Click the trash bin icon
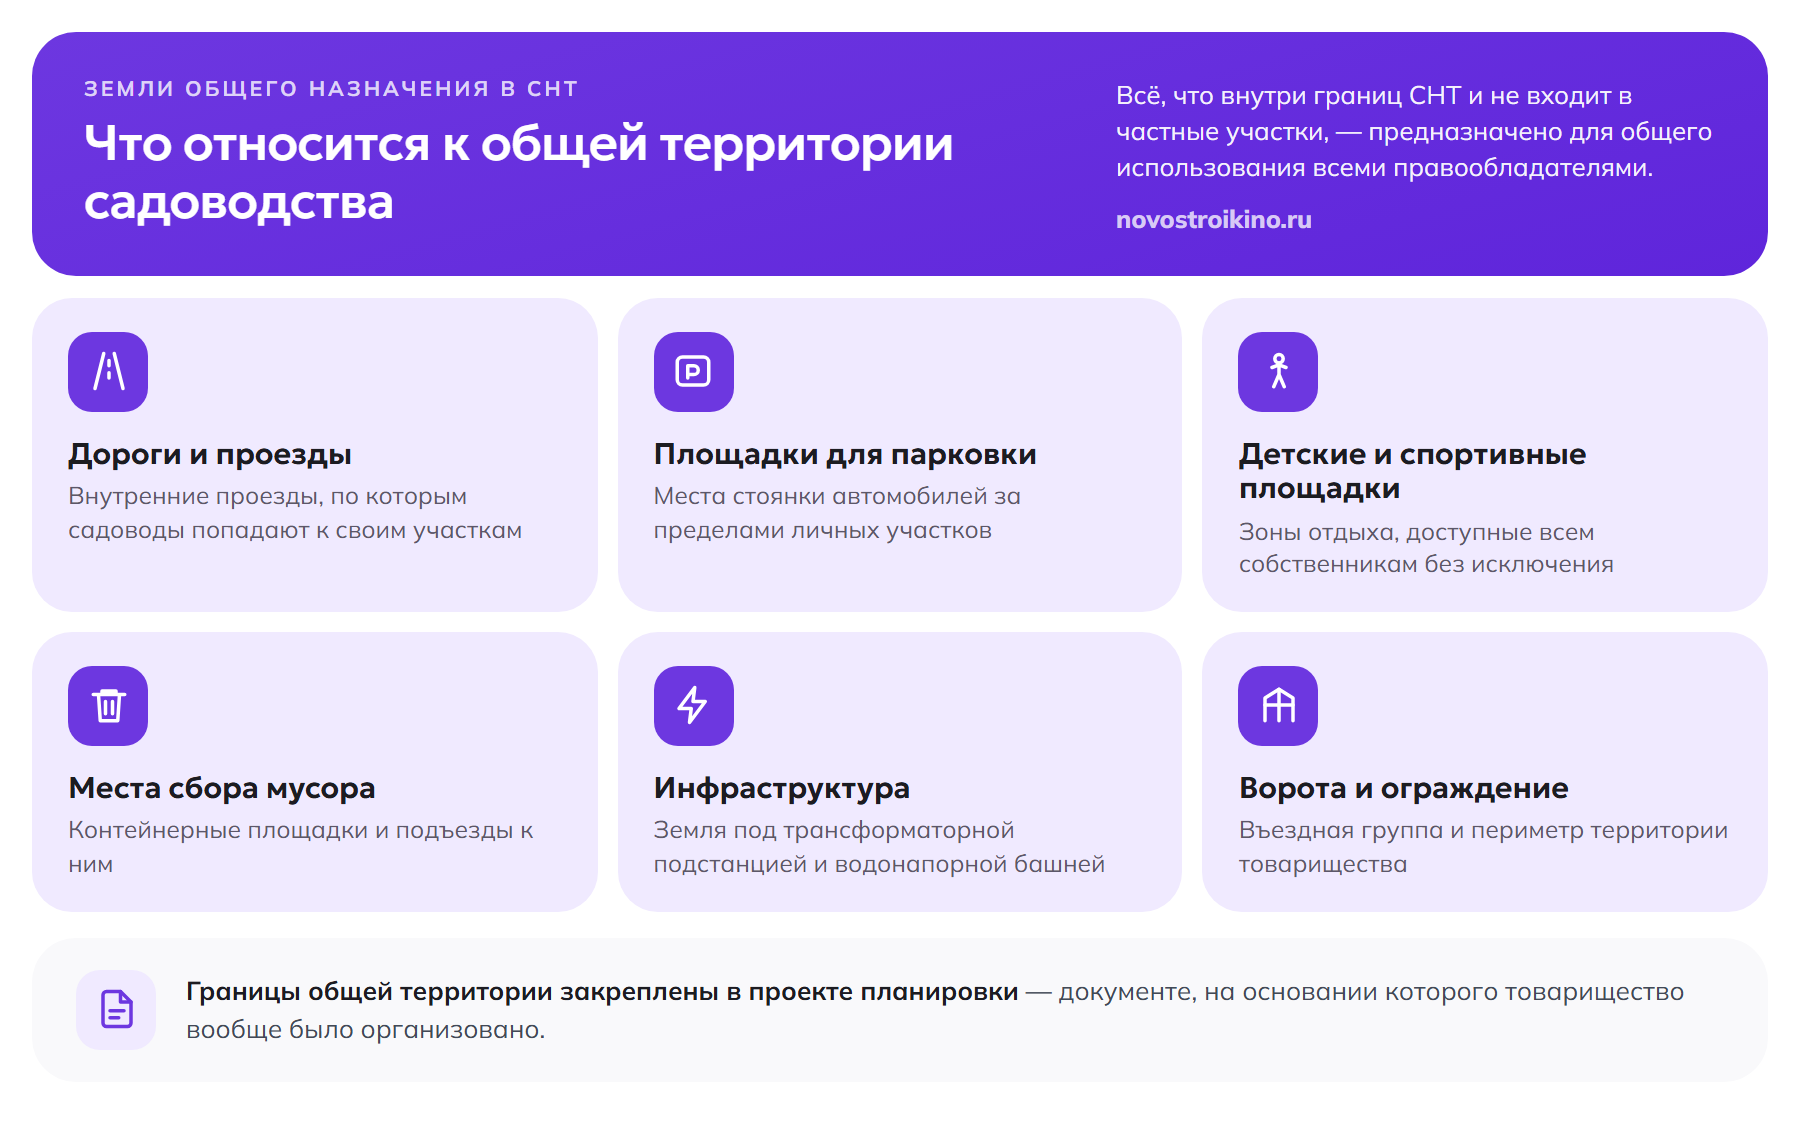This screenshot has width=1800, height=1146. 108,706
